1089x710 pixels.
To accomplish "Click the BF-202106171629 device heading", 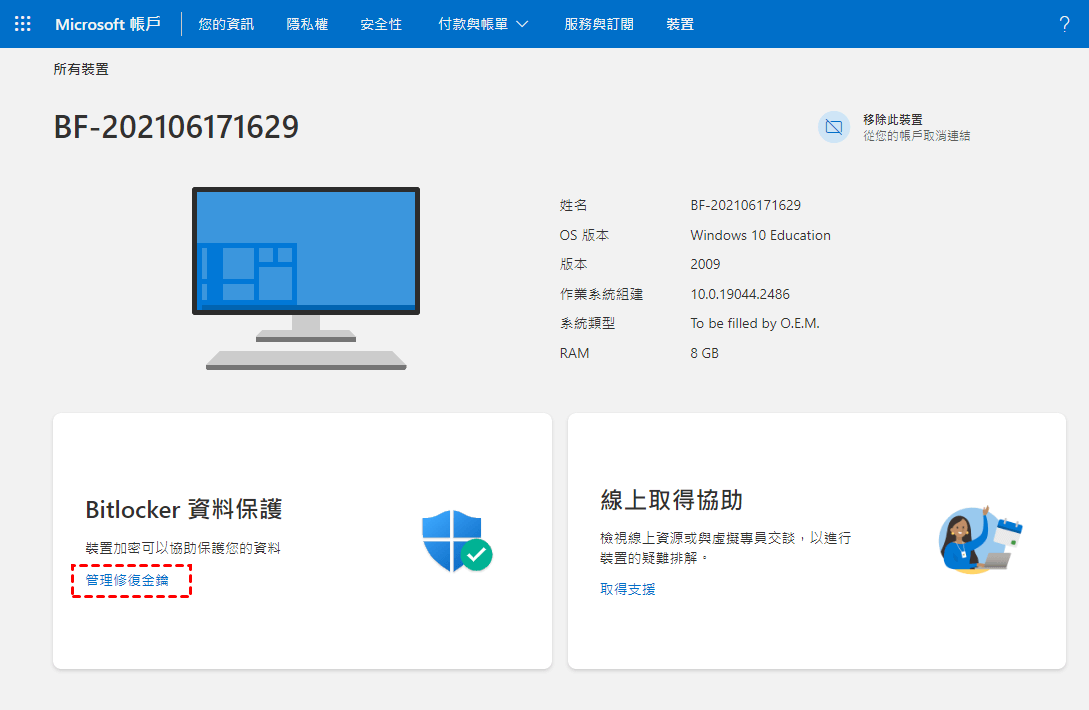I will 176,127.
